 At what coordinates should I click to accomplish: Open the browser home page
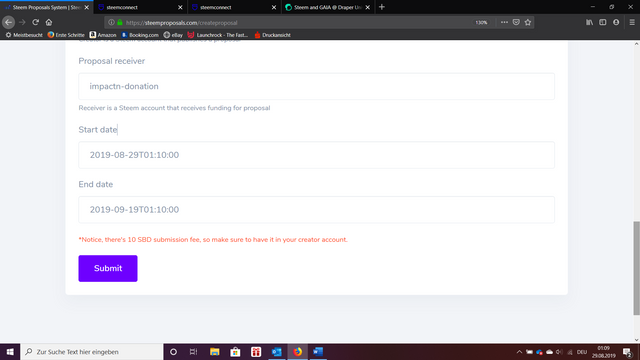[x=49, y=22]
